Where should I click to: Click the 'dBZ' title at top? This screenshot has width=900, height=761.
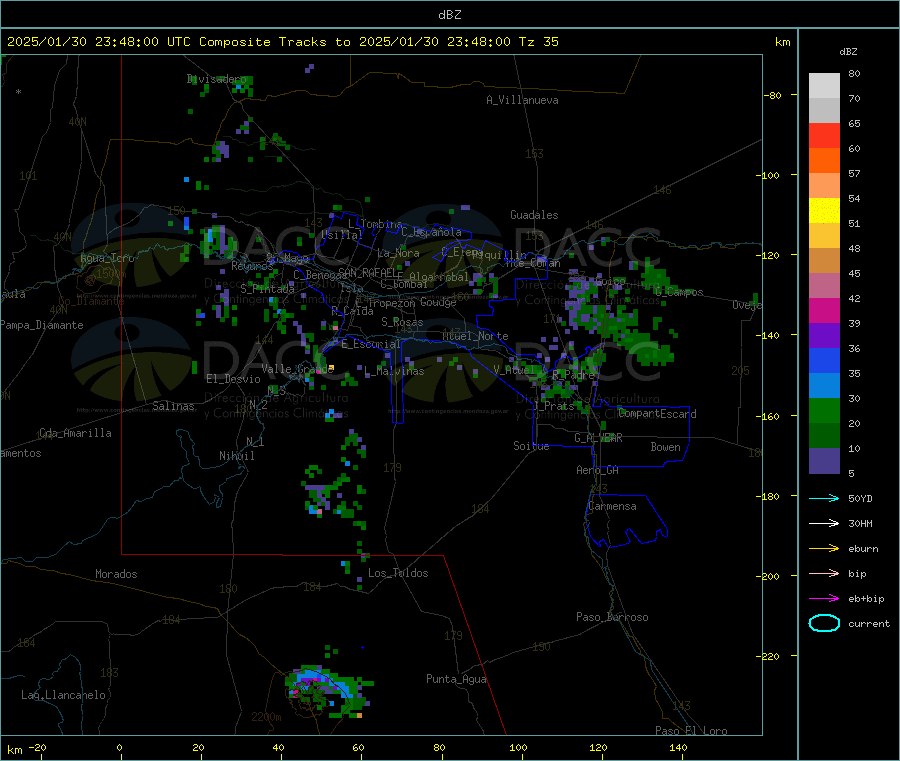click(x=449, y=15)
